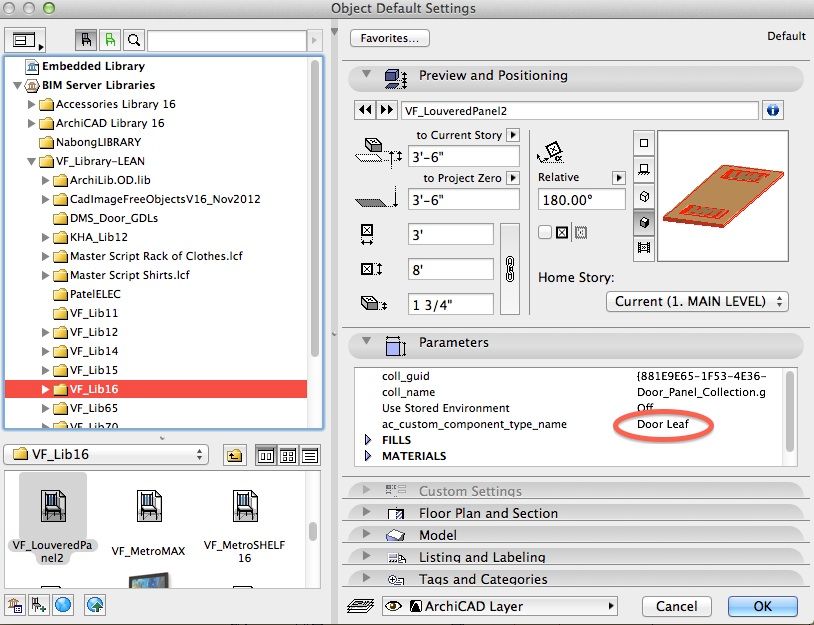The width and height of the screenshot is (814, 625).
Task: Click the library tree vertical scrollbar
Action: click(315, 208)
